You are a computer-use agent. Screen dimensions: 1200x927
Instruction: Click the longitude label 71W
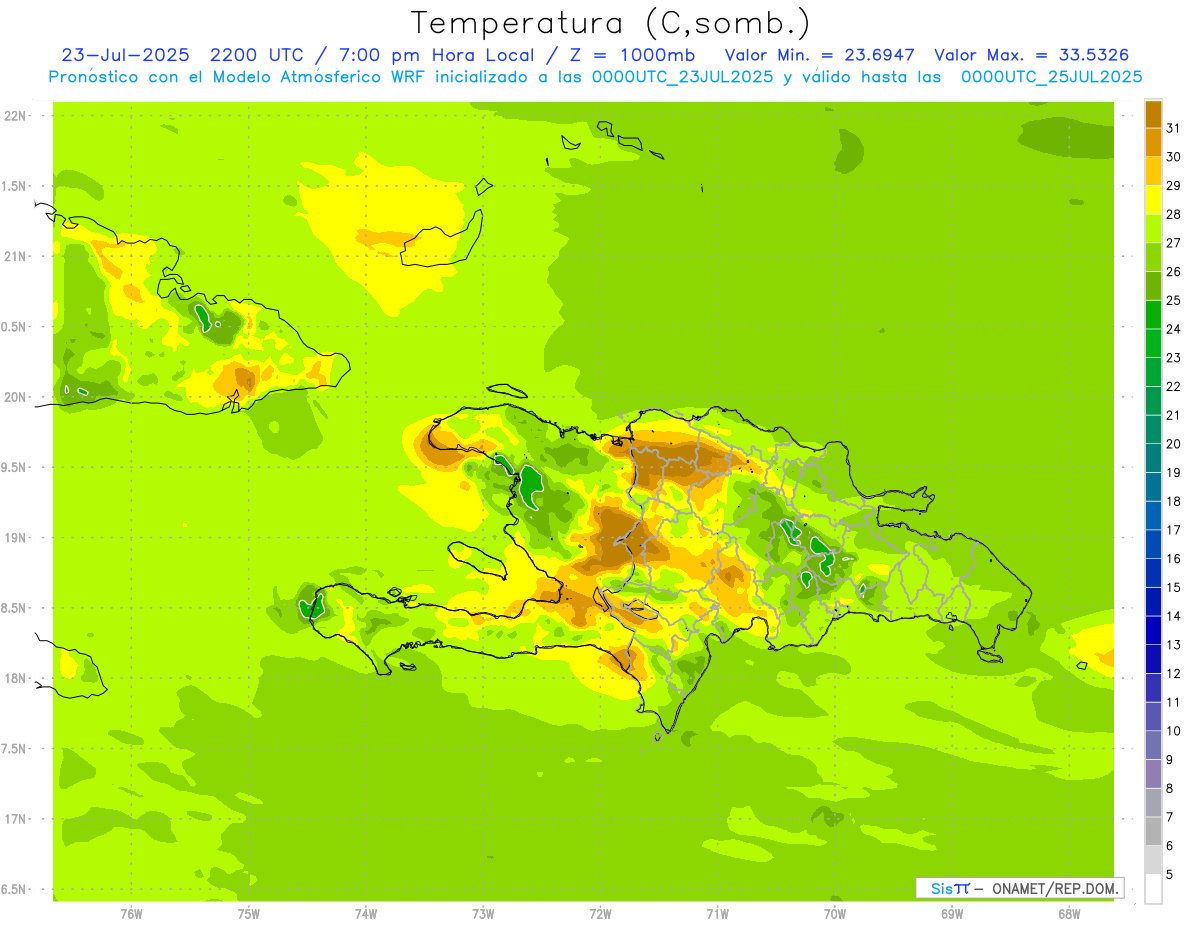(x=717, y=914)
